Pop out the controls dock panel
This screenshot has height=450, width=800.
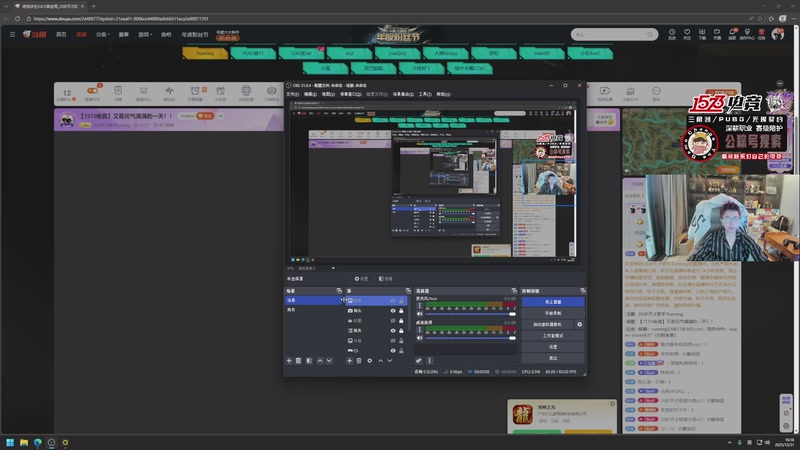[x=583, y=291]
